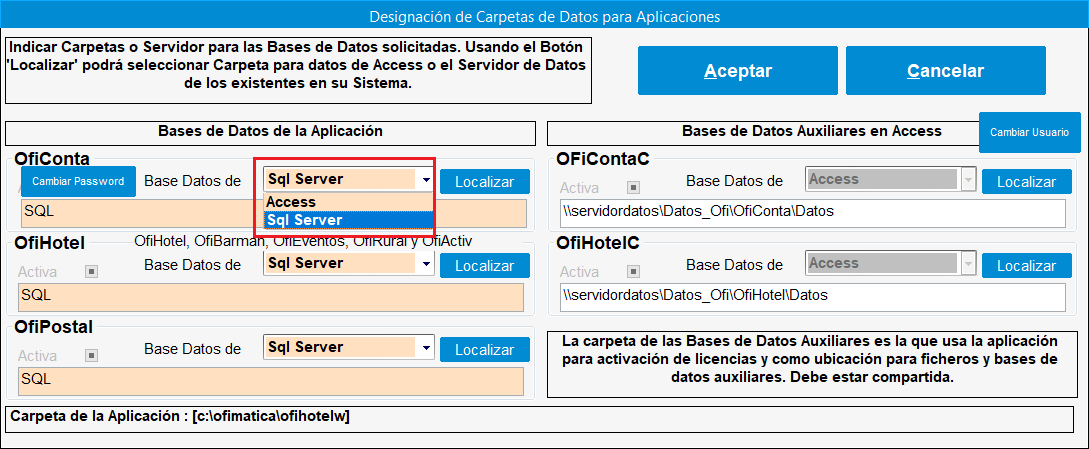The height and width of the screenshot is (449, 1089).
Task: Select Sql Server in the open dropdown list
Action: (349, 220)
